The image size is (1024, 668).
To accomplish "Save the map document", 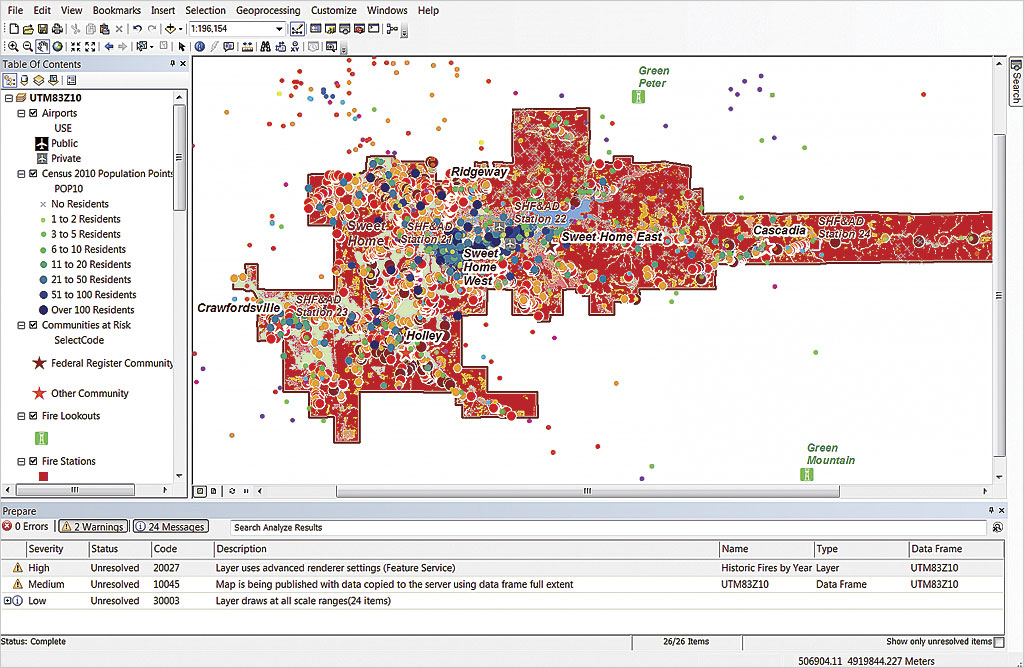I will pyautogui.click(x=42, y=29).
